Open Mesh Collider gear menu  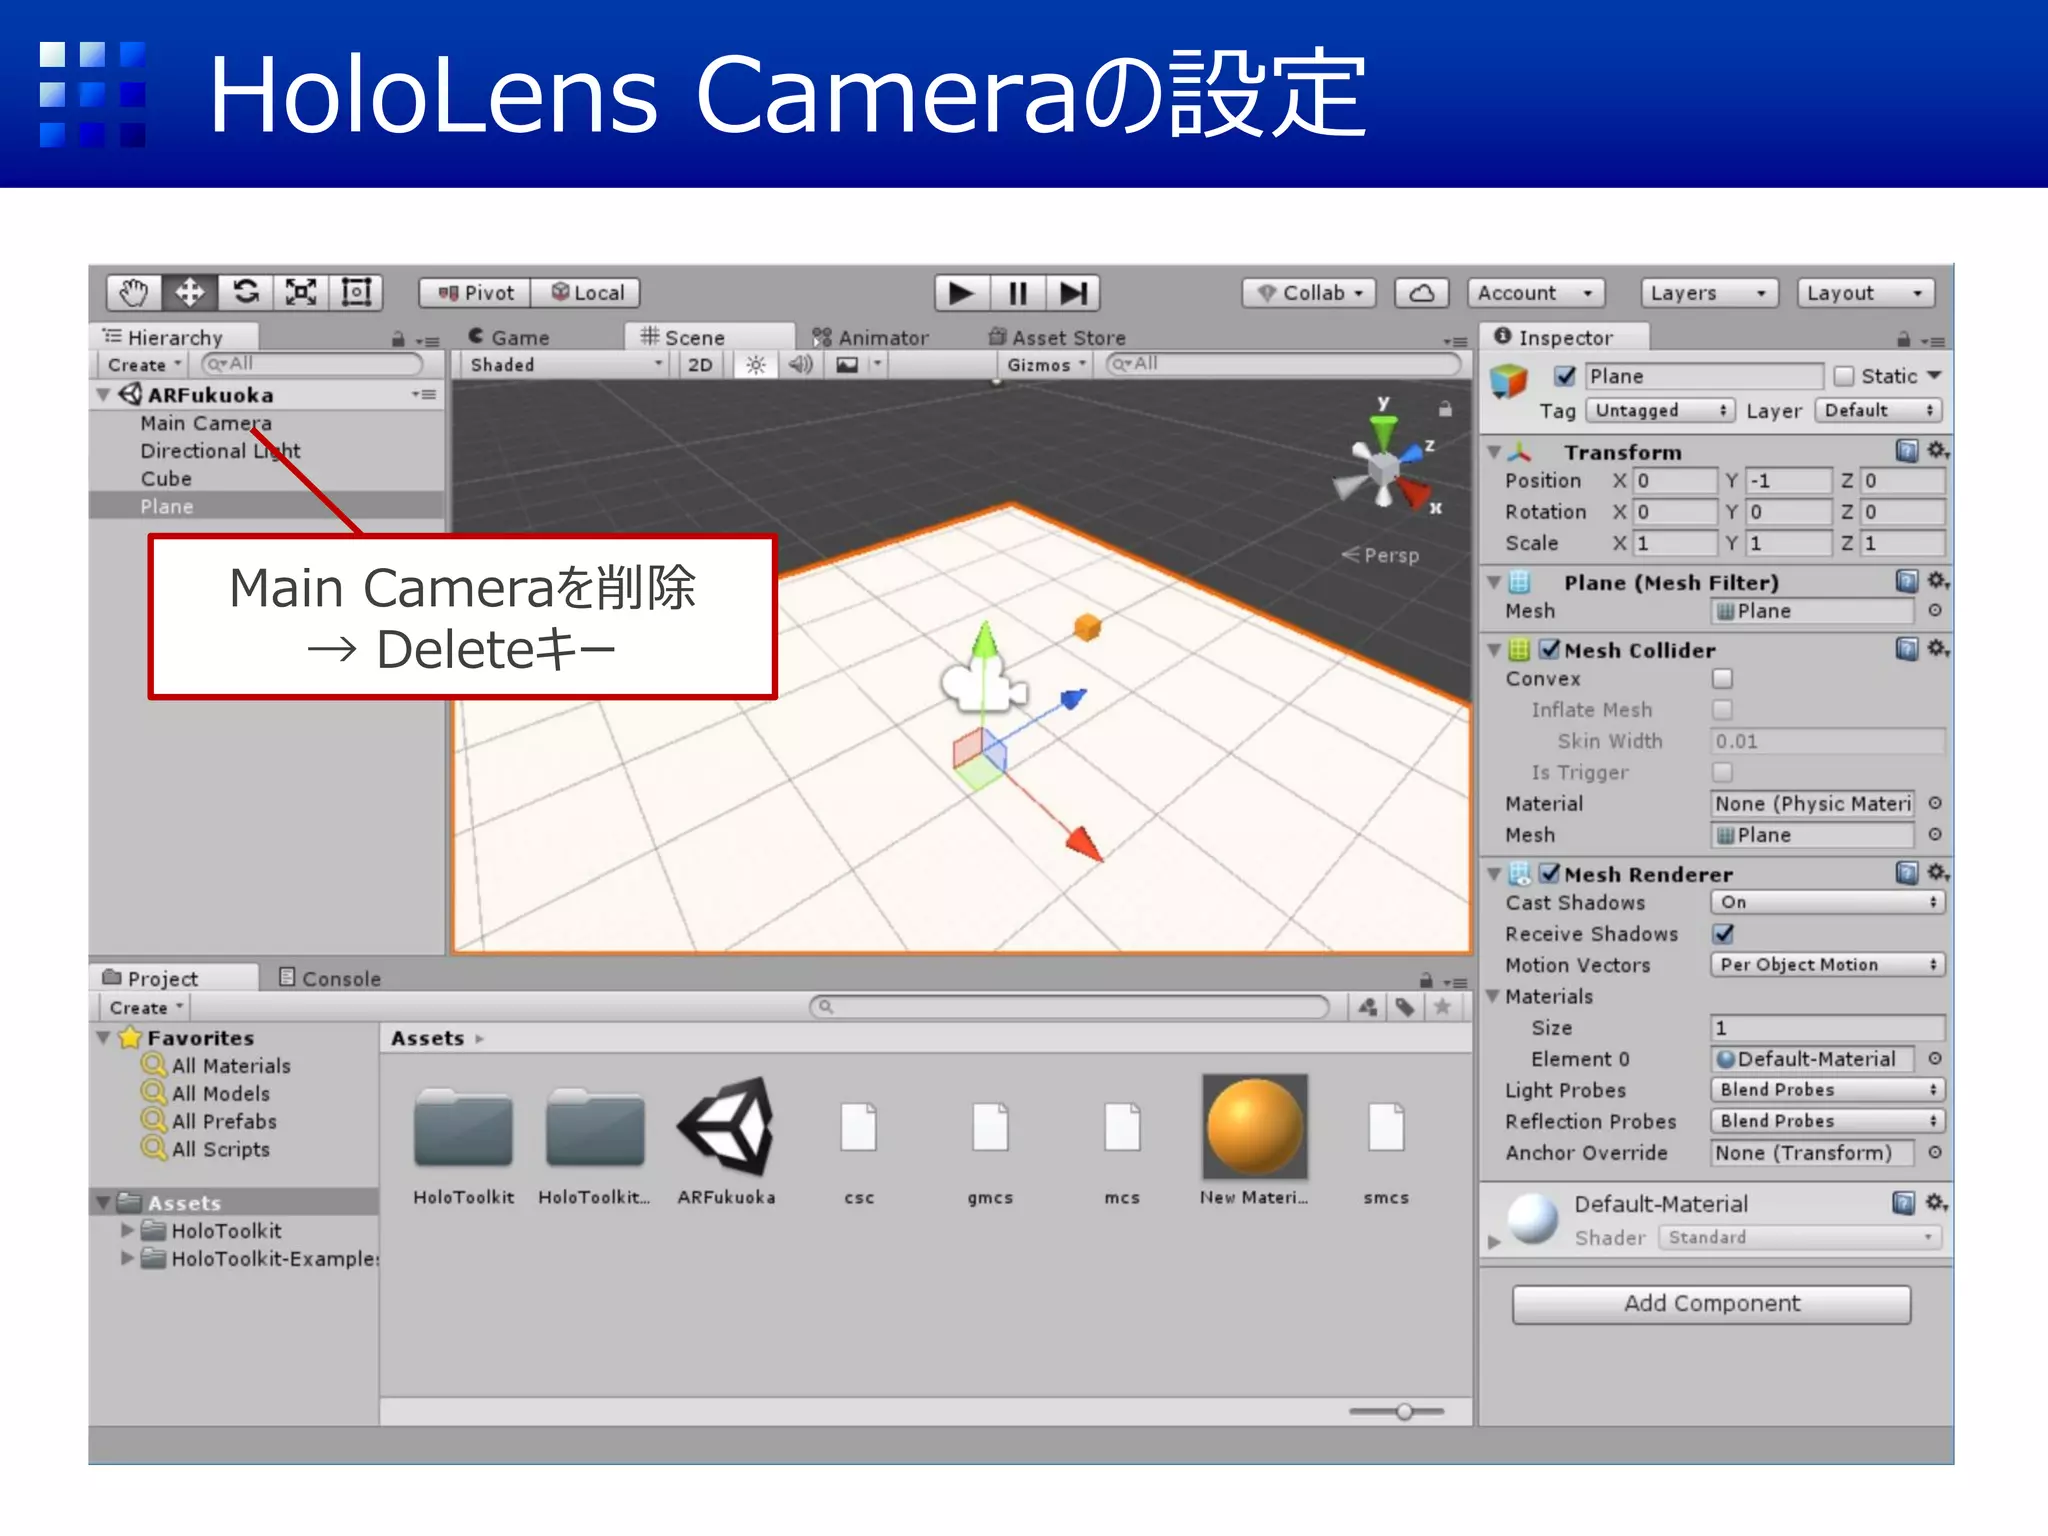1938,649
